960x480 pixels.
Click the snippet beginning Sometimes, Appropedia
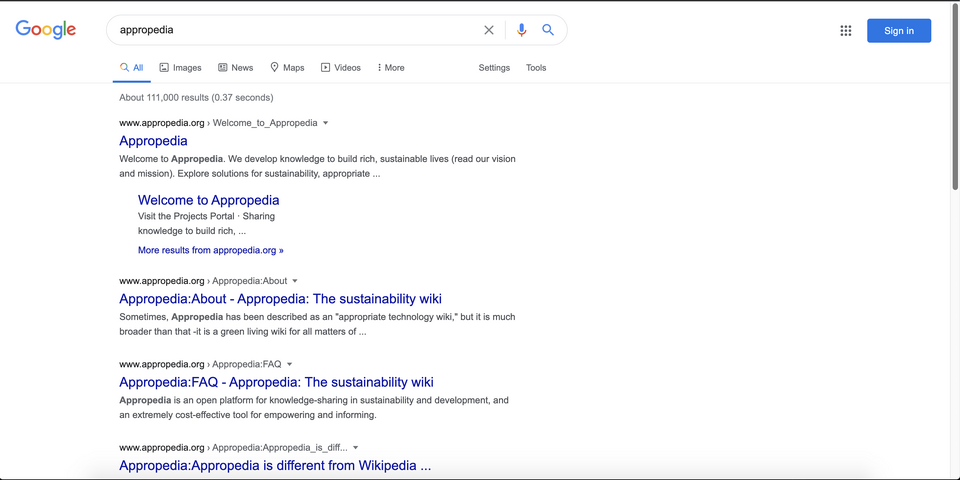coord(317,324)
